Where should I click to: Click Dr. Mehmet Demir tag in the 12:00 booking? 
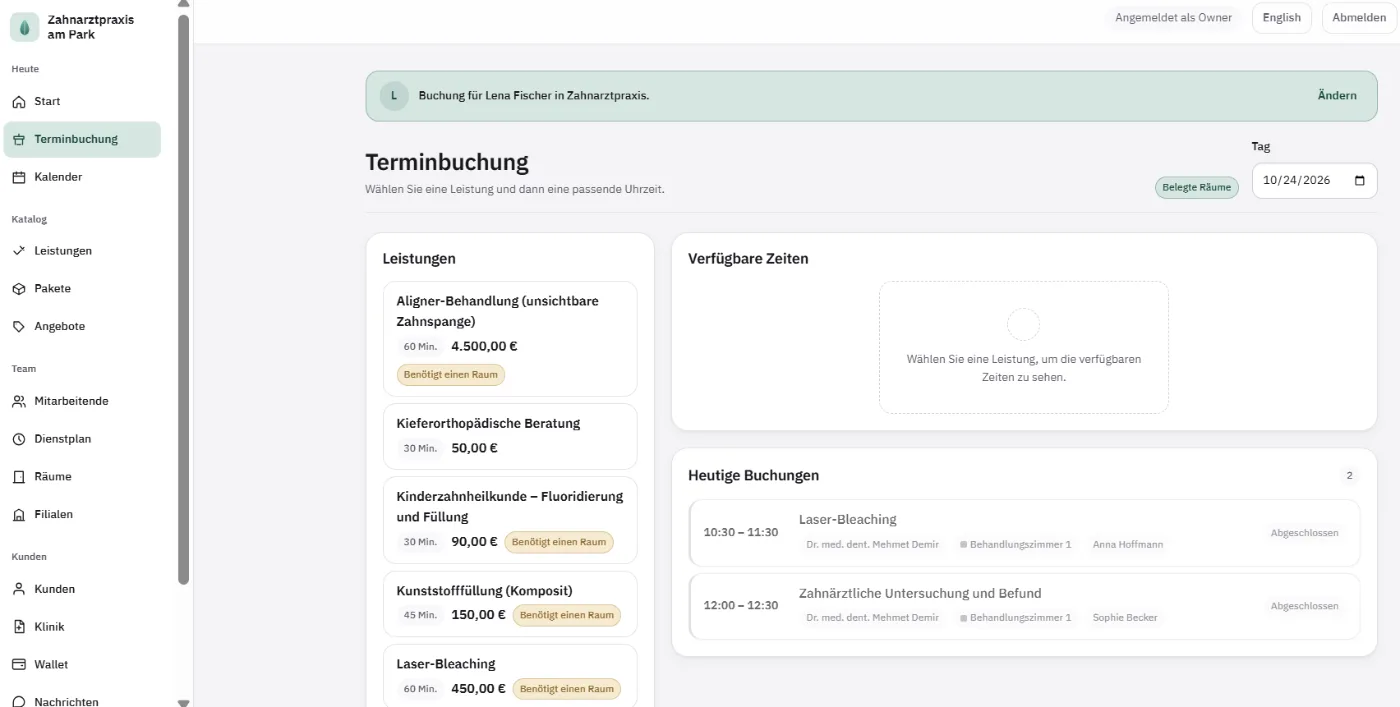pyautogui.click(x=872, y=618)
